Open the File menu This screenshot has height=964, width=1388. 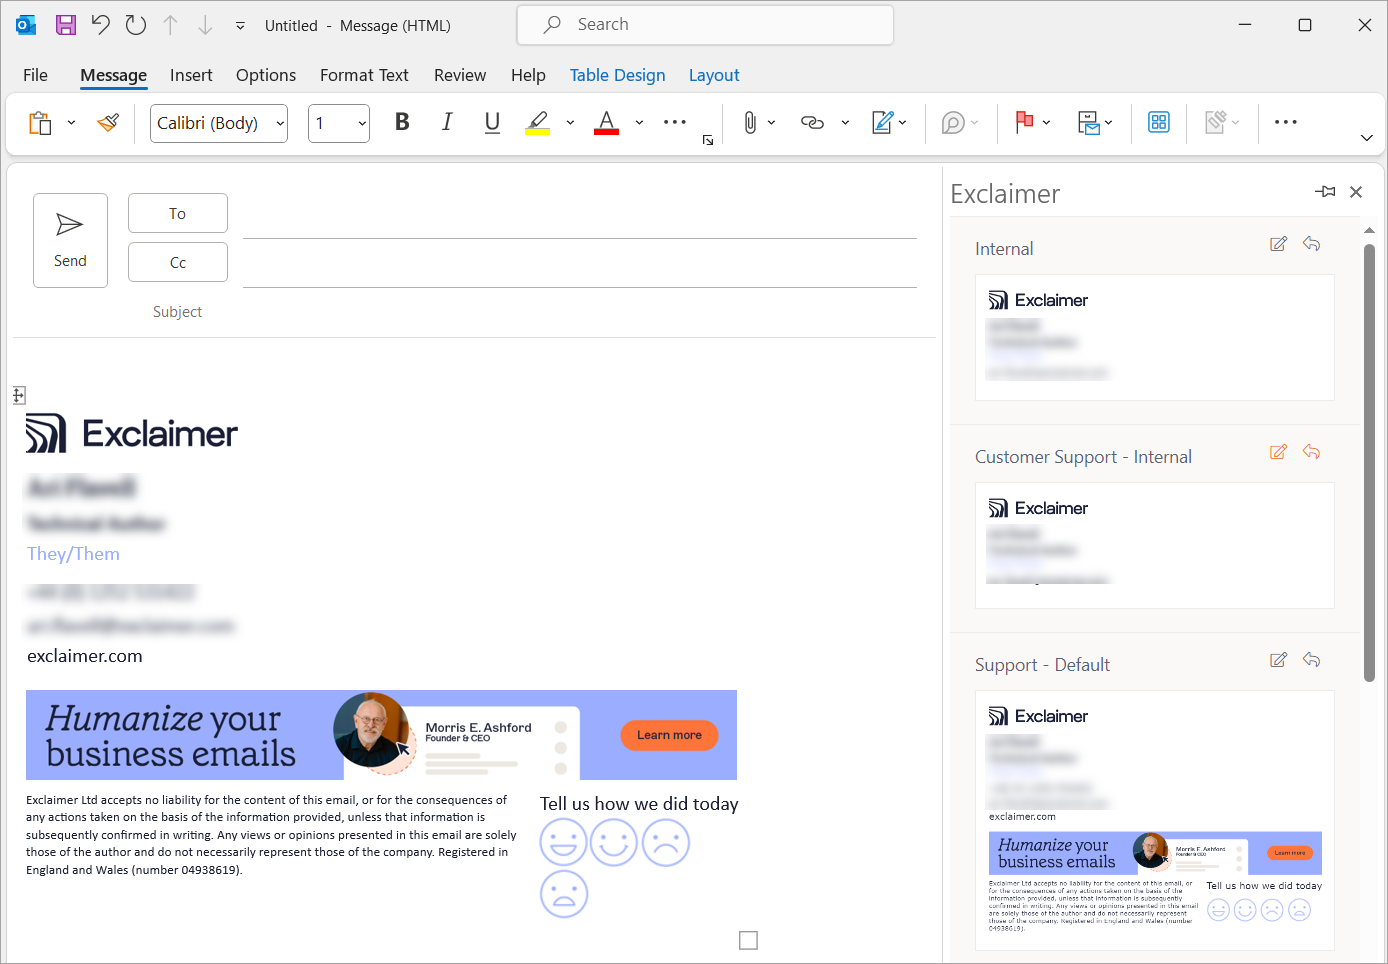[35, 75]
